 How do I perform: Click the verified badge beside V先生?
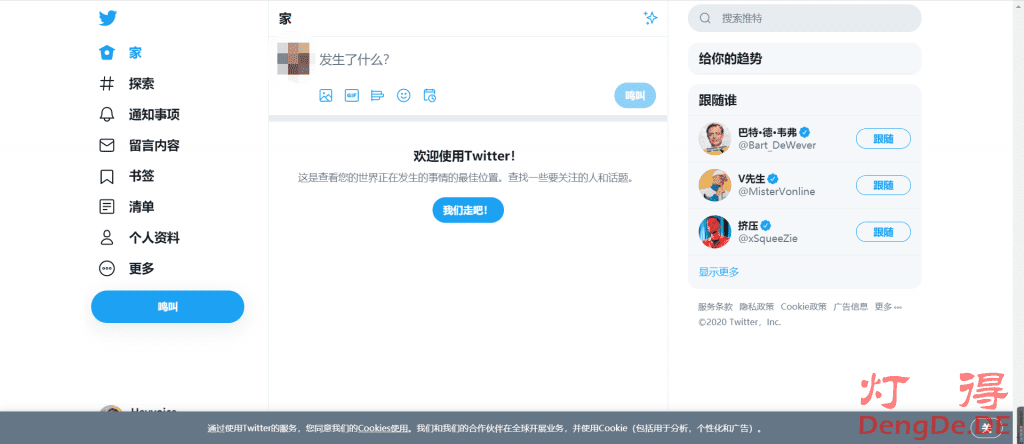pos(773,178)
